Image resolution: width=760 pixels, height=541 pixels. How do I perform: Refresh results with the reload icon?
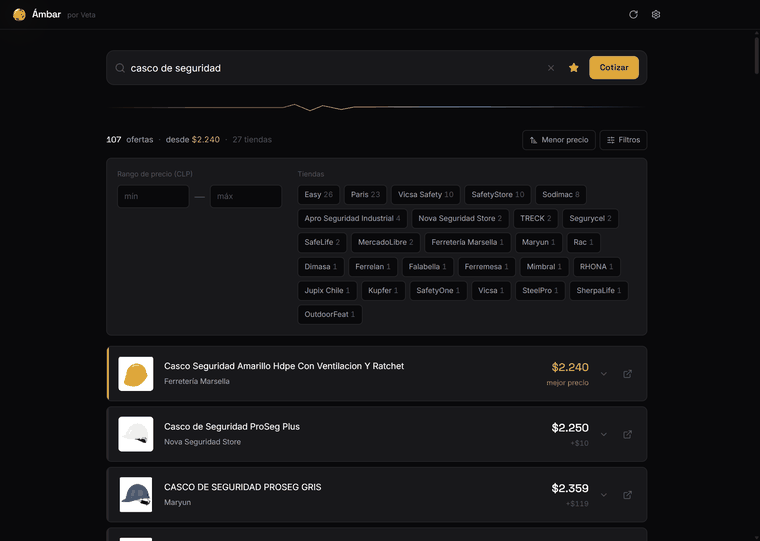633,15
